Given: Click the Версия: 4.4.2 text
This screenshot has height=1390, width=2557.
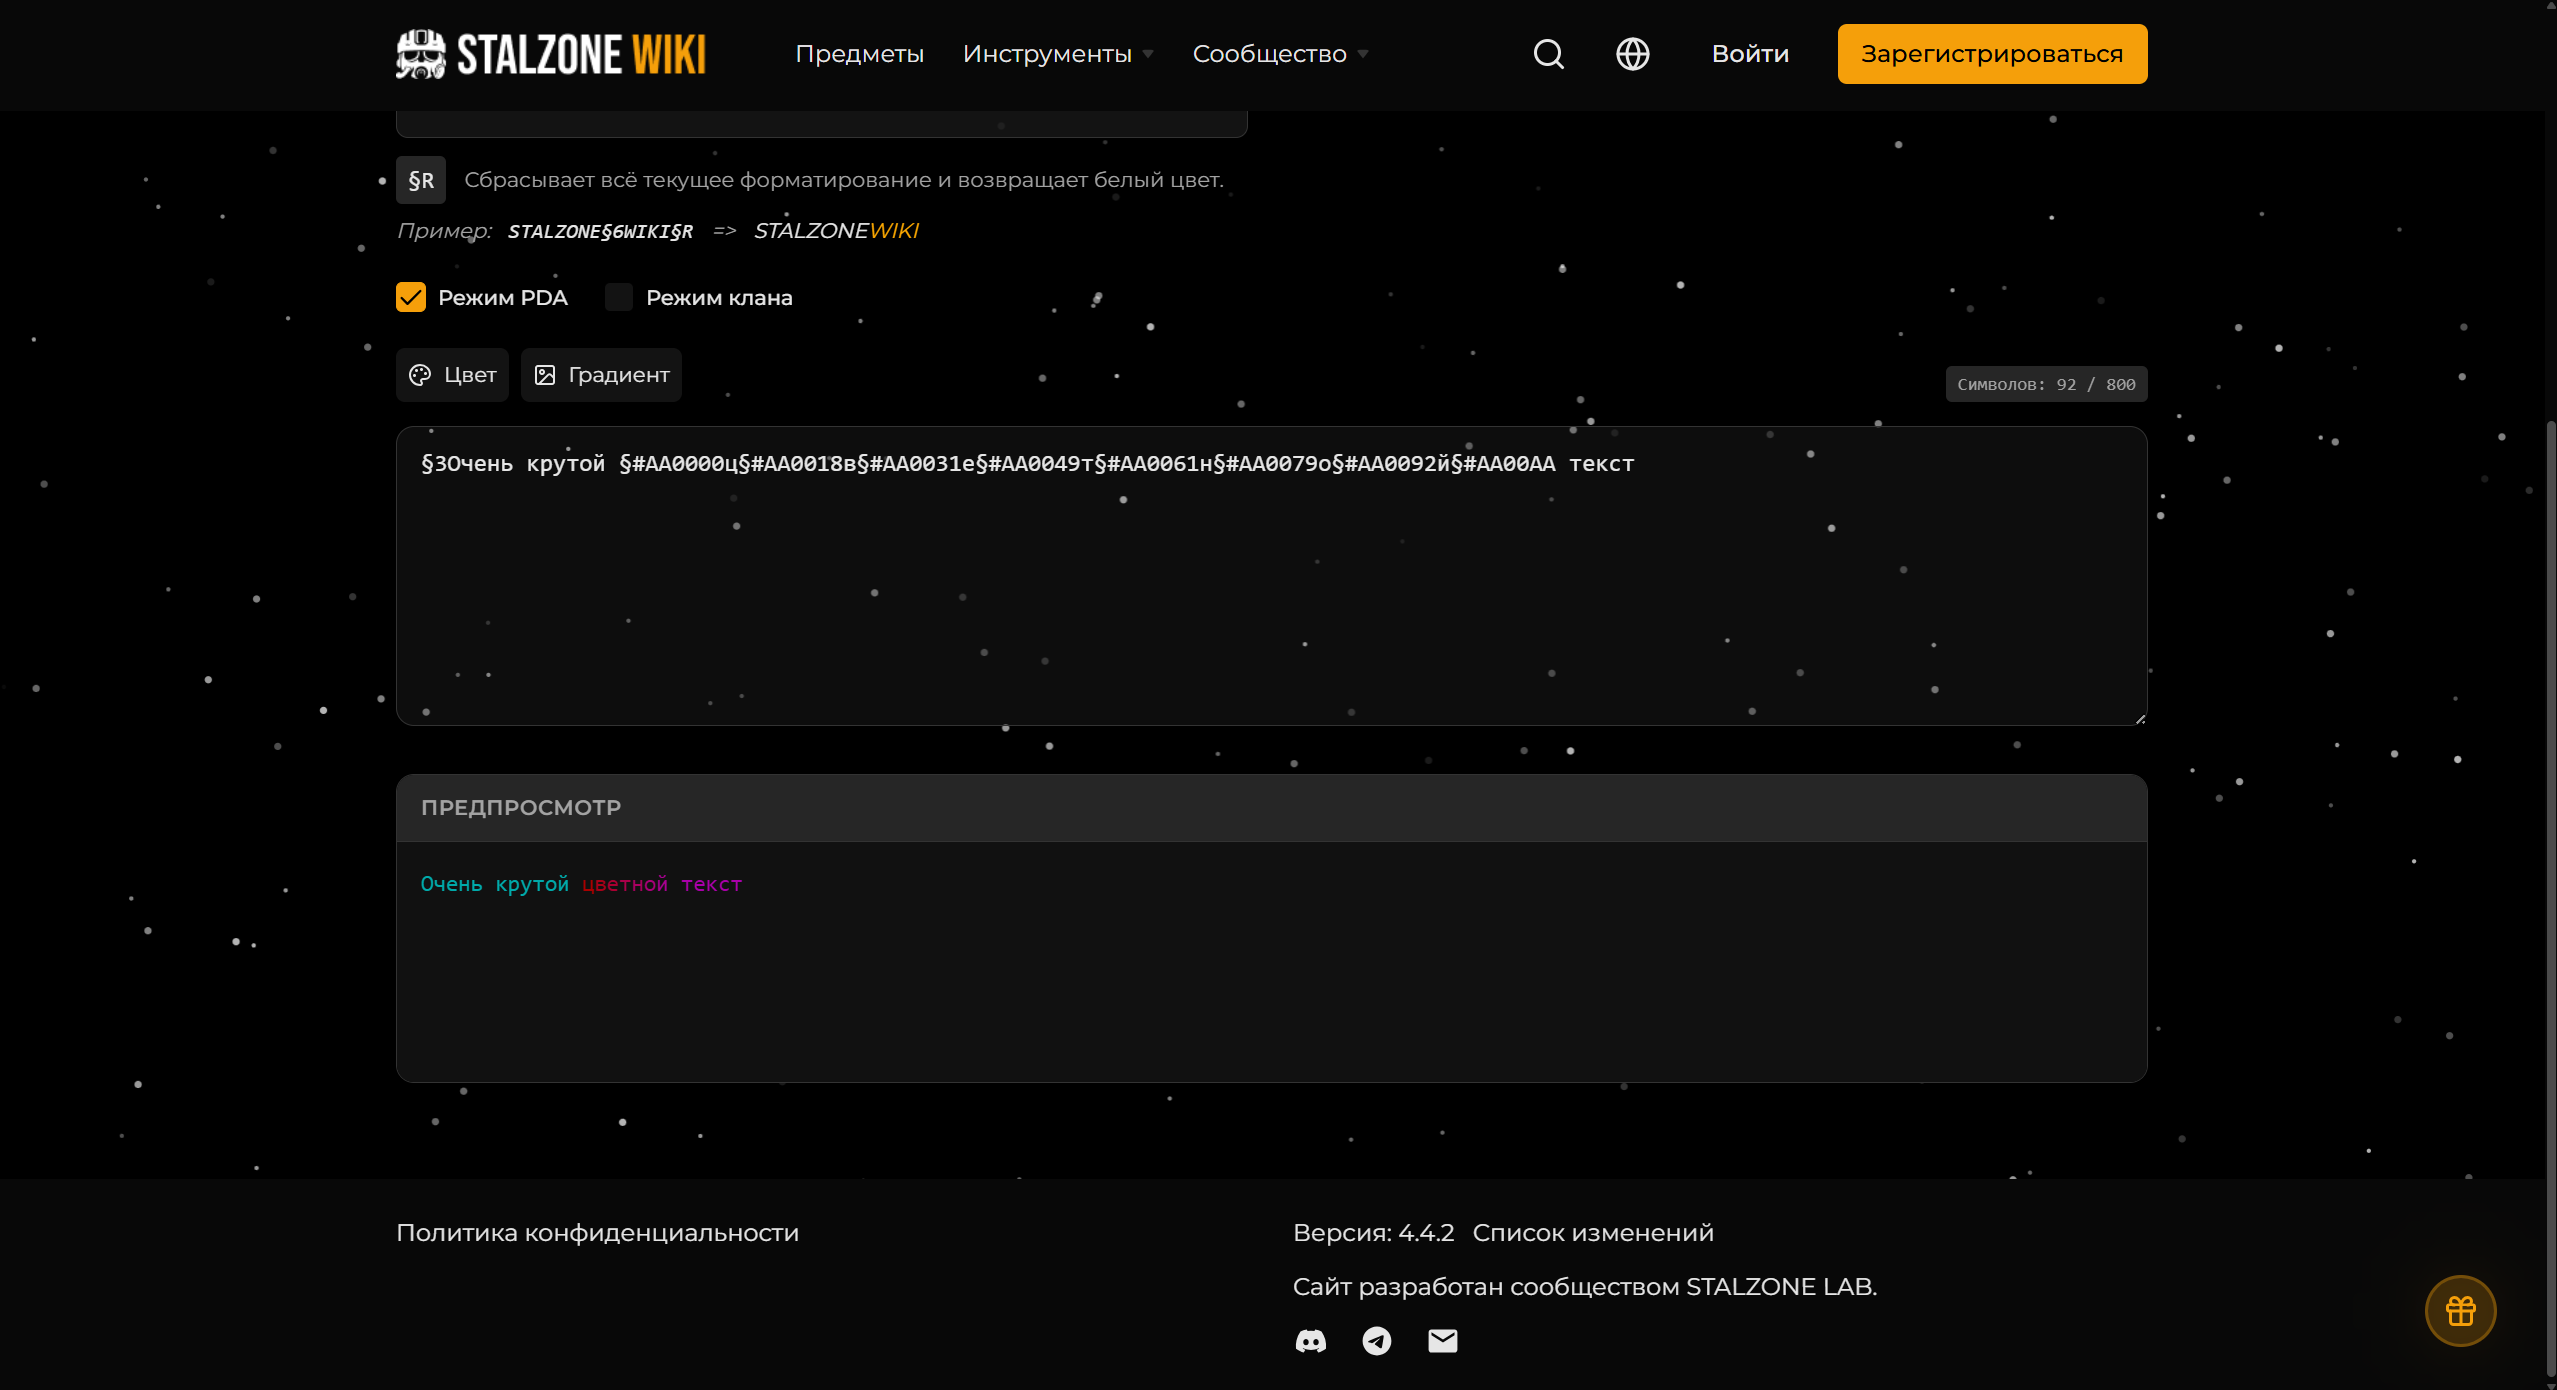Looking at the screenshot, I should click(1373, 1233).
